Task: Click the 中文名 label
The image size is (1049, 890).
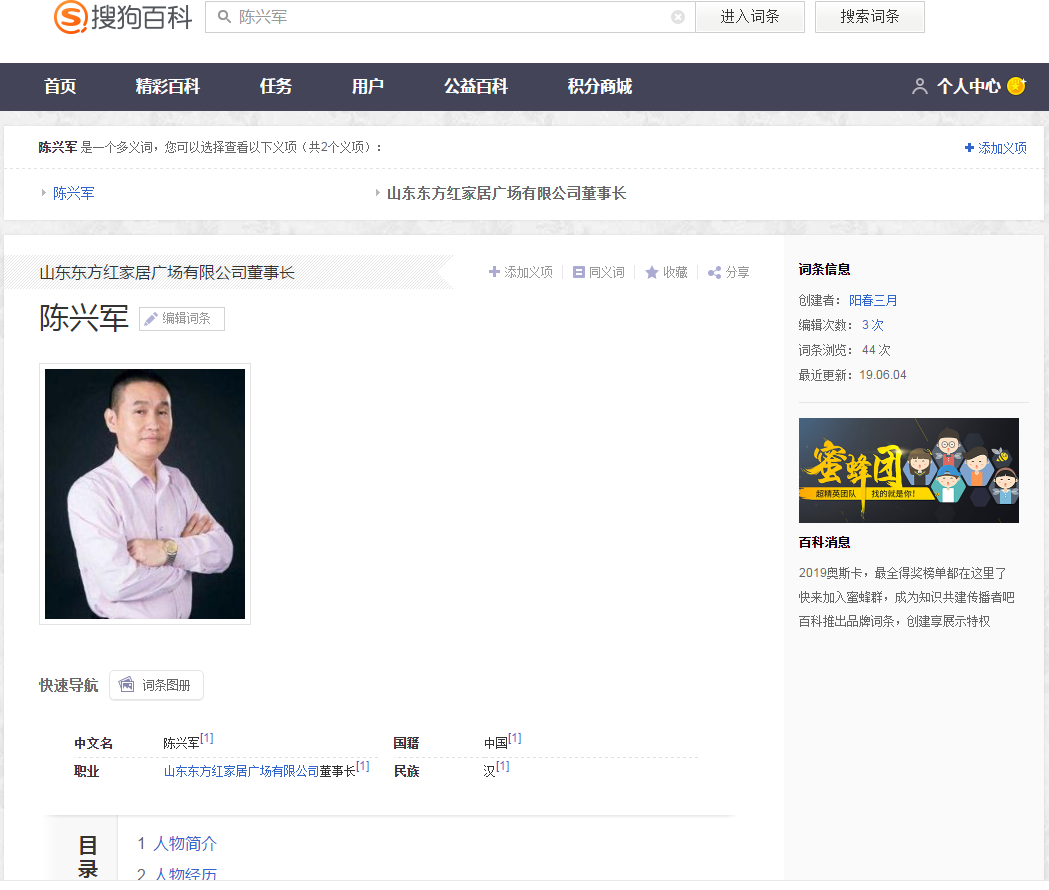Action: point(94,743)
